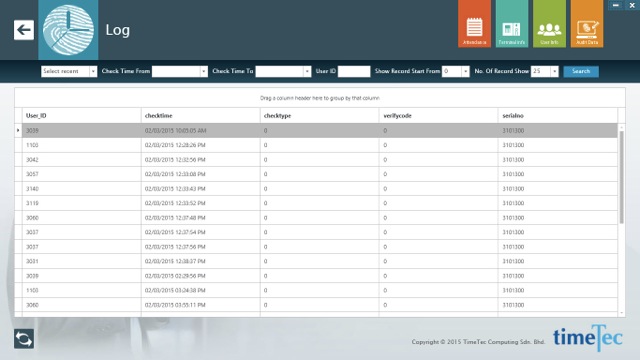Open the Attendance module tile
640x360 pixels.
474,24
